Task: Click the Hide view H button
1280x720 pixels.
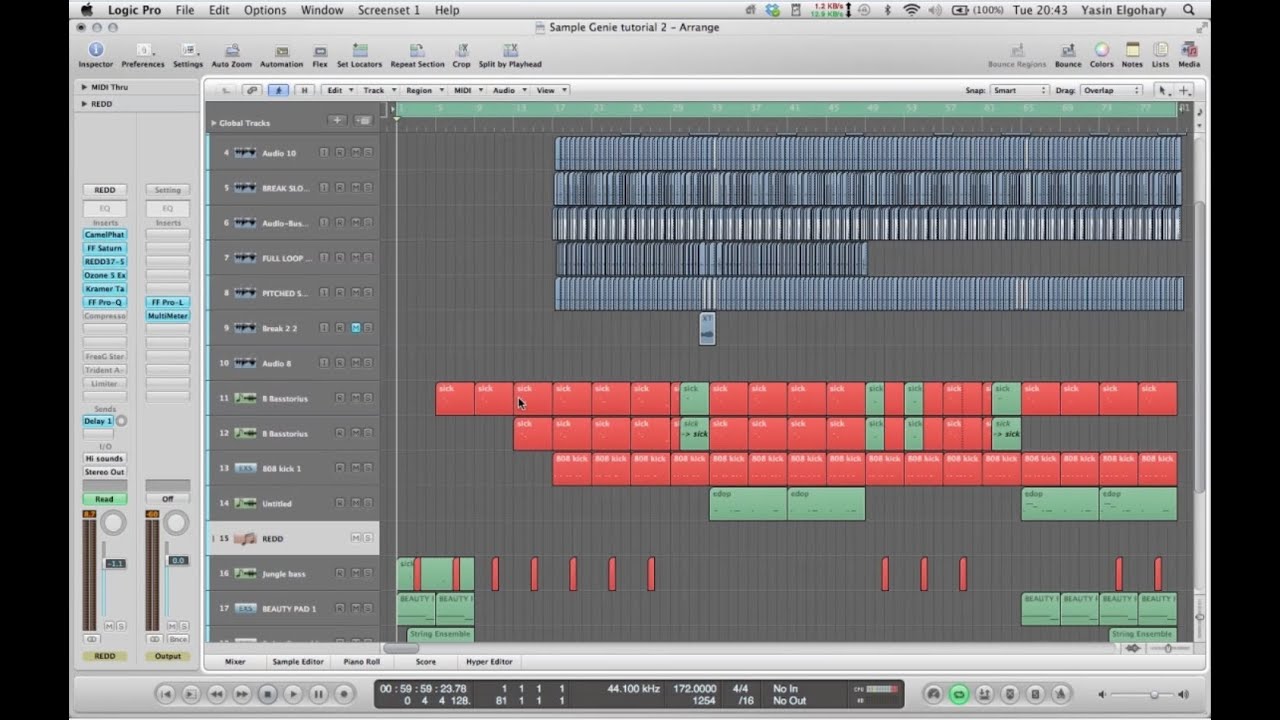Action: 303,90
